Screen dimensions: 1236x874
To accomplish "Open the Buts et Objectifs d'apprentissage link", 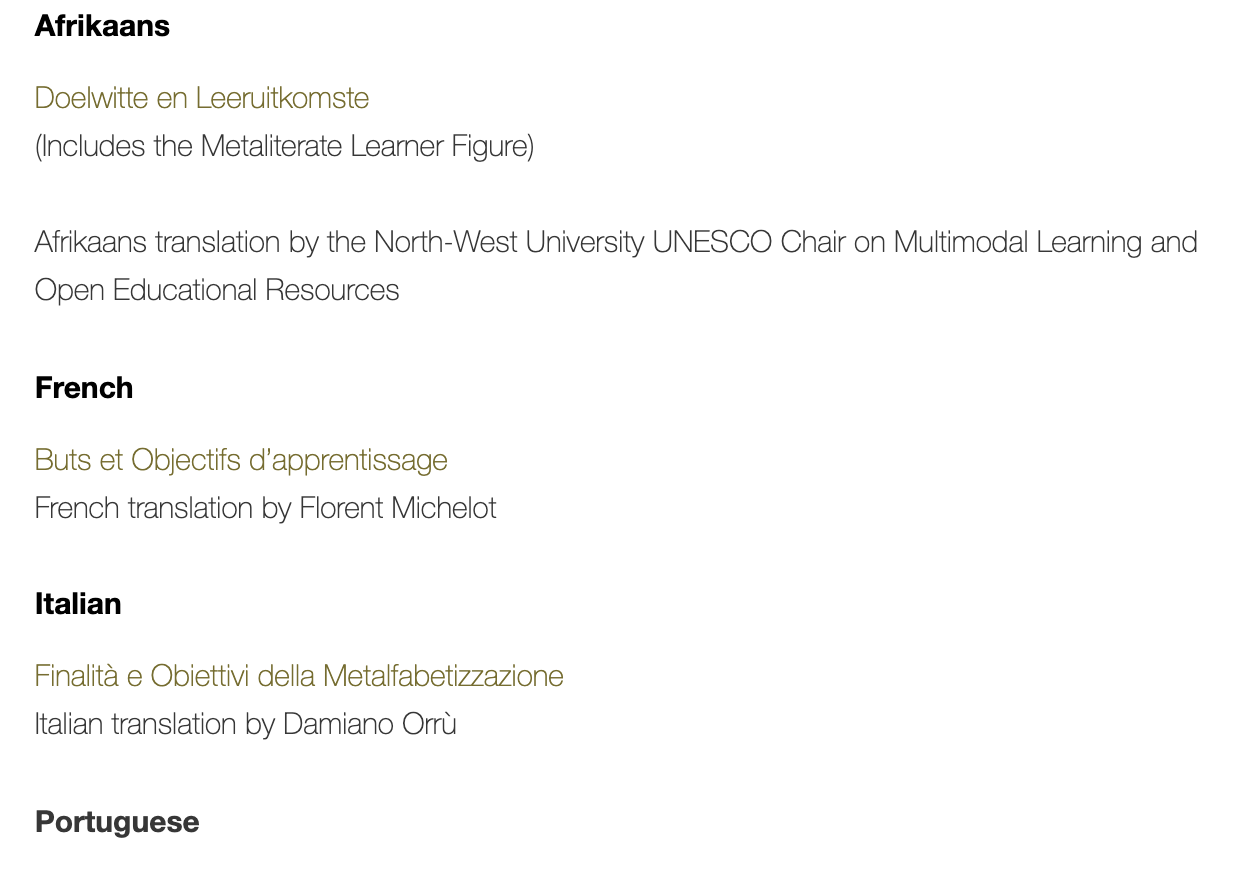I will tap(241, 460).
